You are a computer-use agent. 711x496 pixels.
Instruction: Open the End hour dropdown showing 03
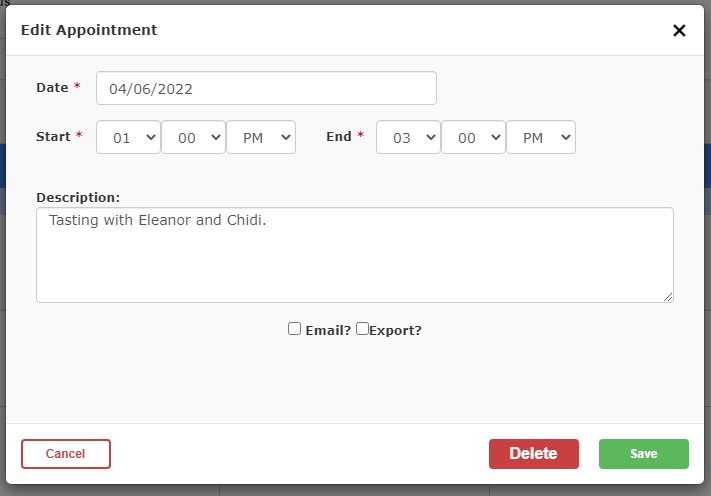pos(408,137)
